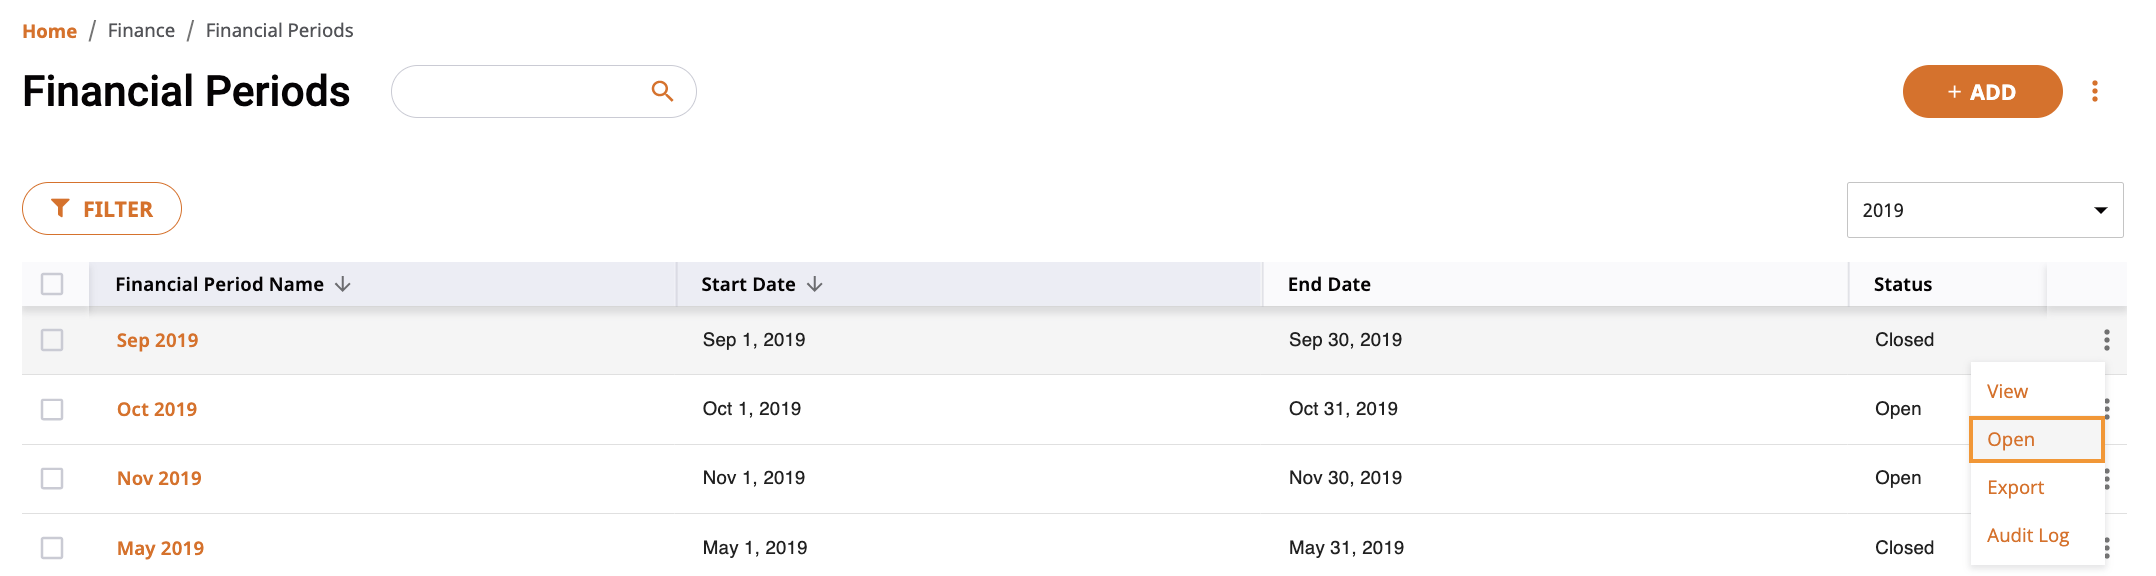Open the page-level kebab menu beside ADD

click(x=2095, y=91)
